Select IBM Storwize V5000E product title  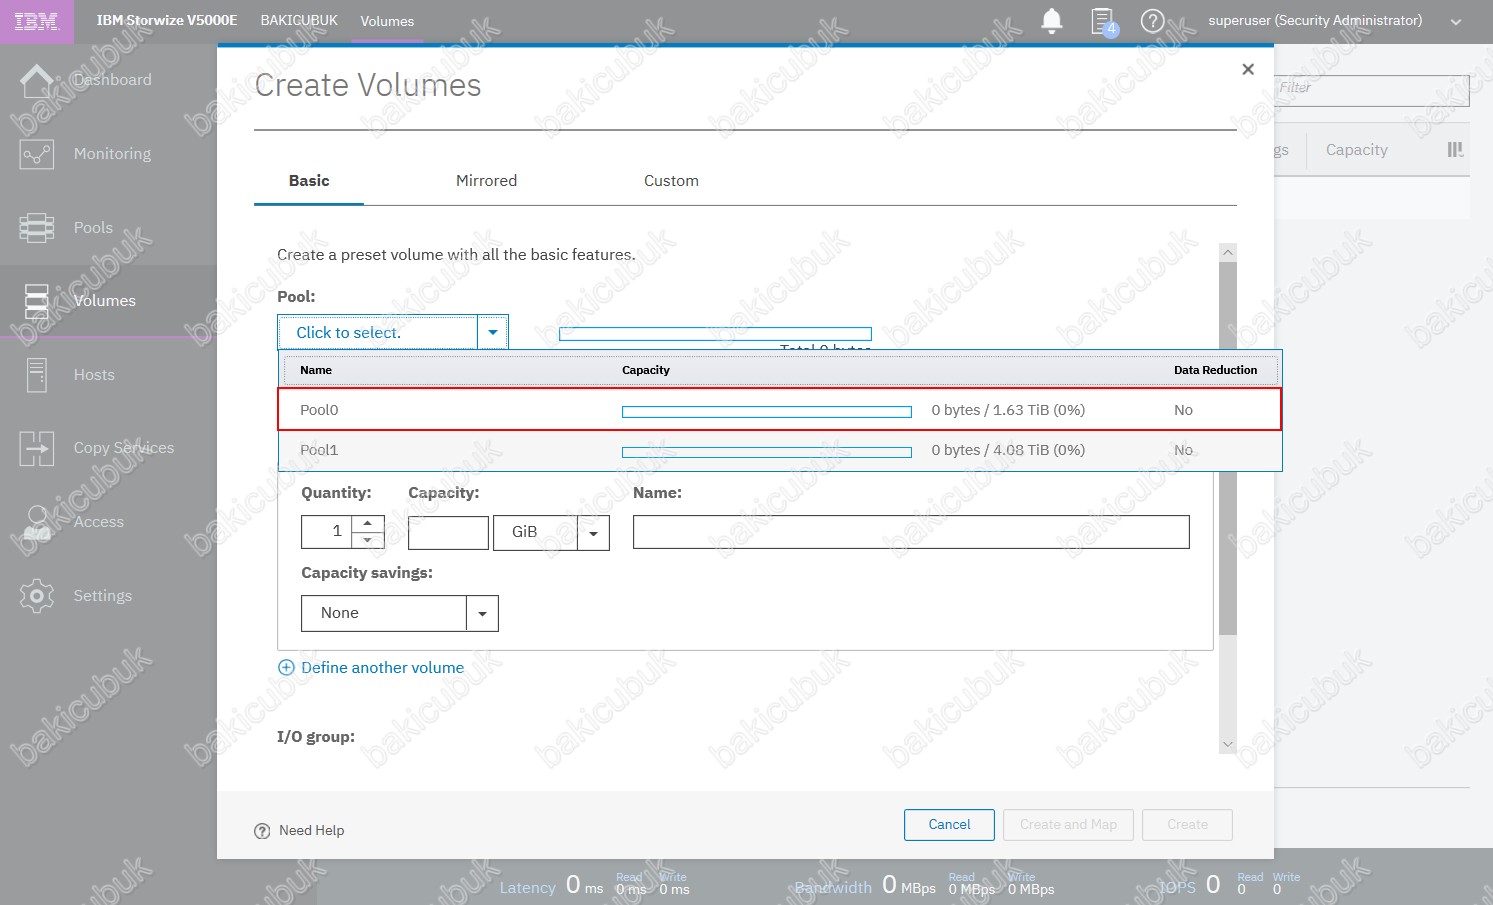[x=167, y=20]
